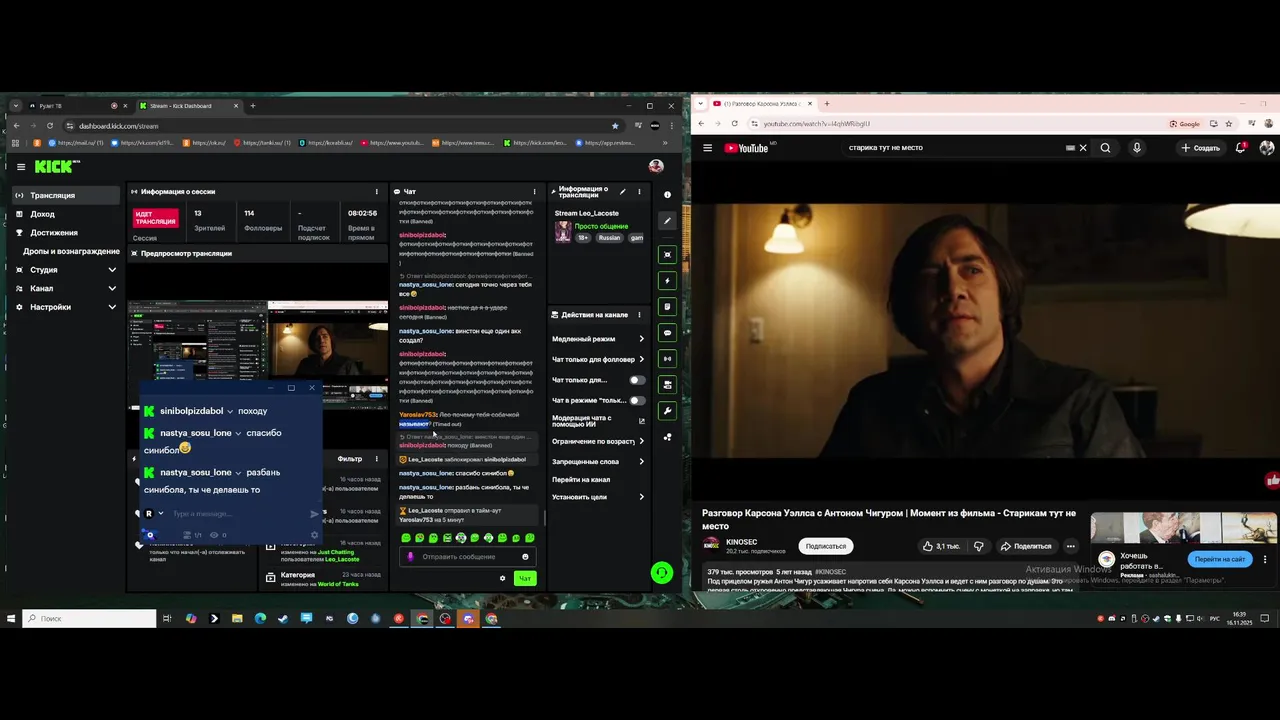Open chat settings gear next to Чат button
The width and height of the screenshot is (1280, 720).
502,578
